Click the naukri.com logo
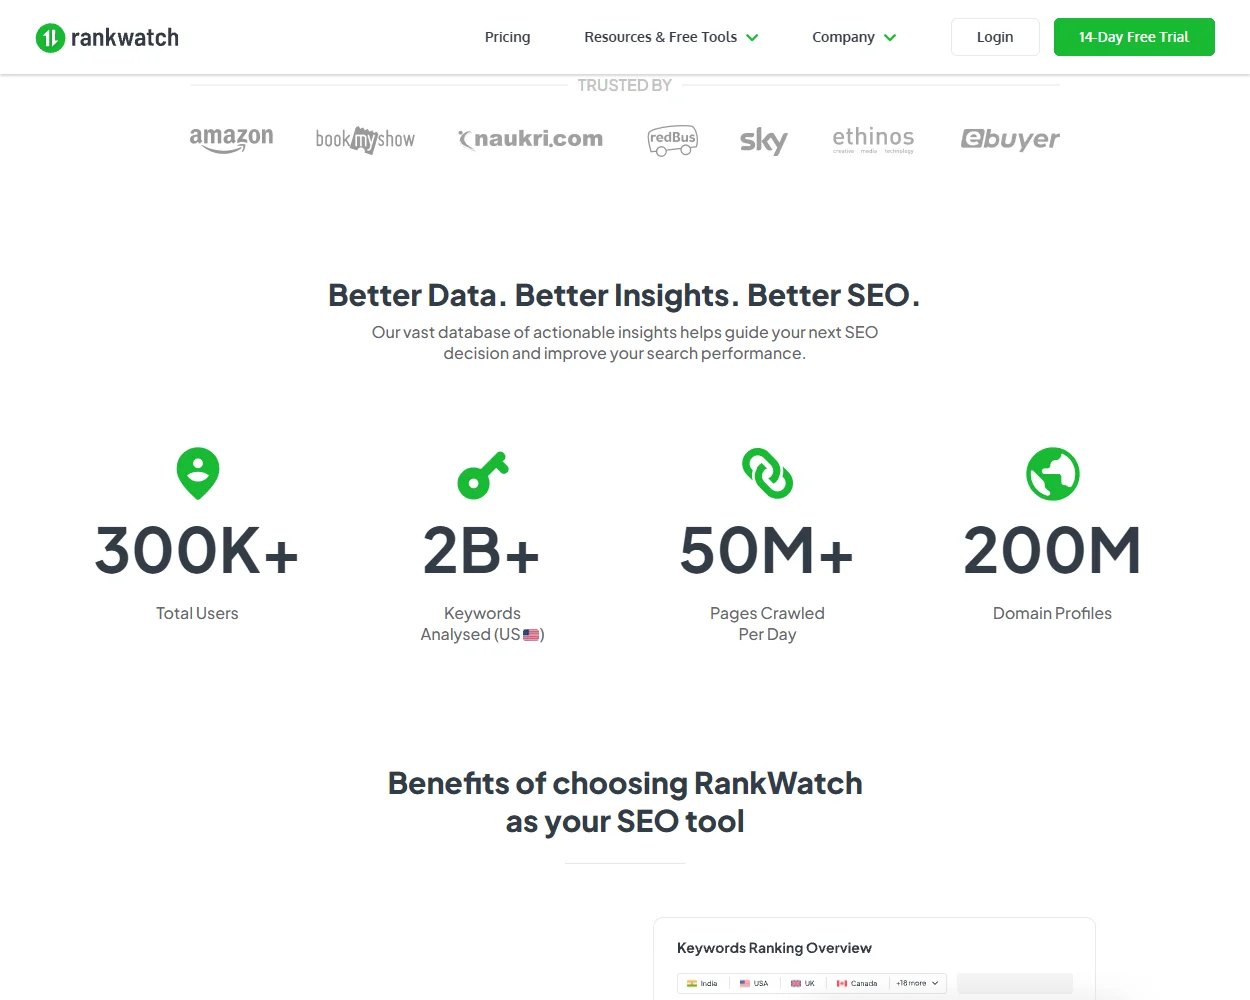This screenshot has height=1000, width=1250. [x=530, y=139]
